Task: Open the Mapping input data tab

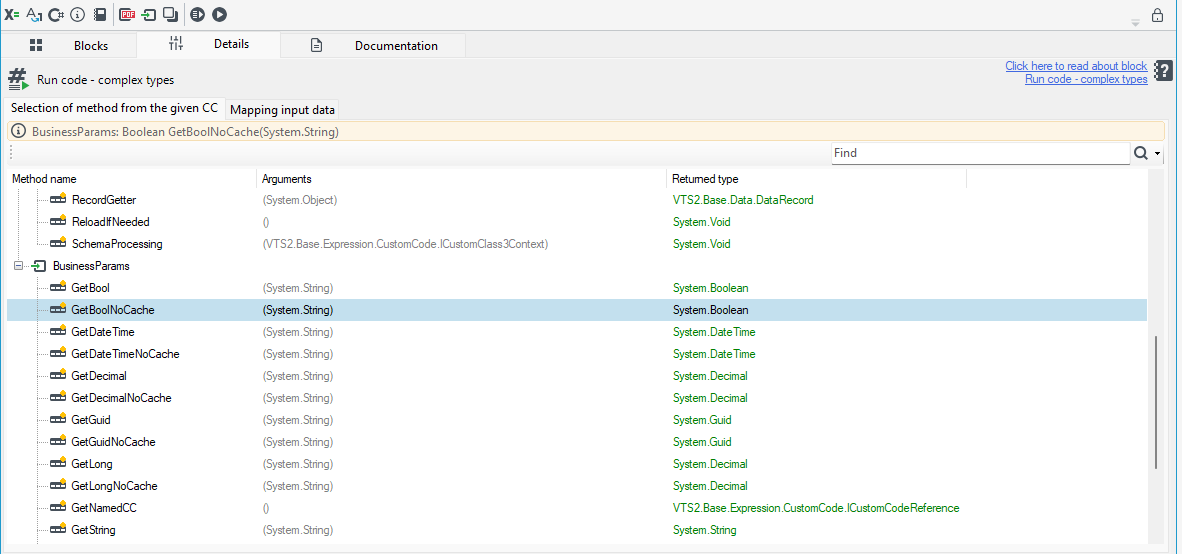Action: point(283,110)
